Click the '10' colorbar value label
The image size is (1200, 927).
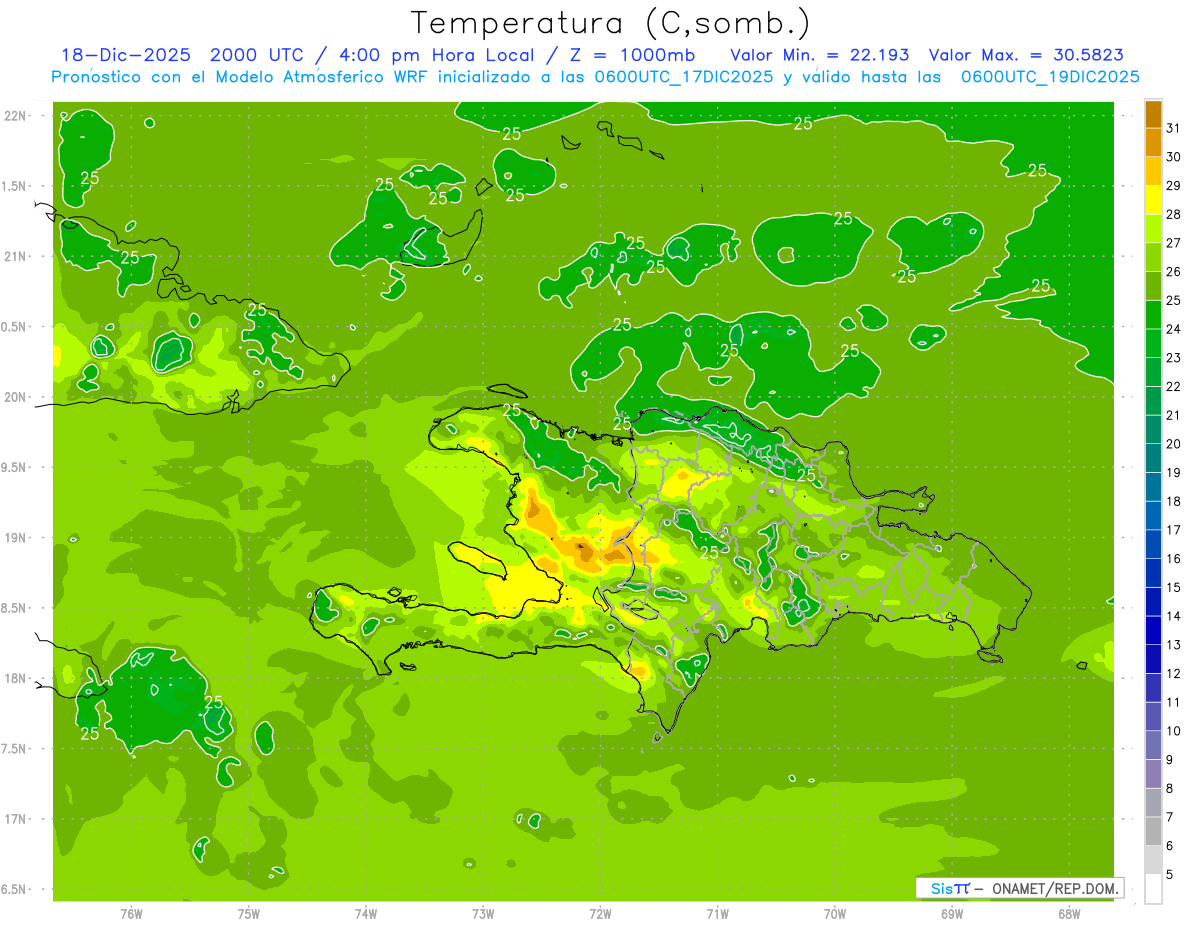(1173, 731)
